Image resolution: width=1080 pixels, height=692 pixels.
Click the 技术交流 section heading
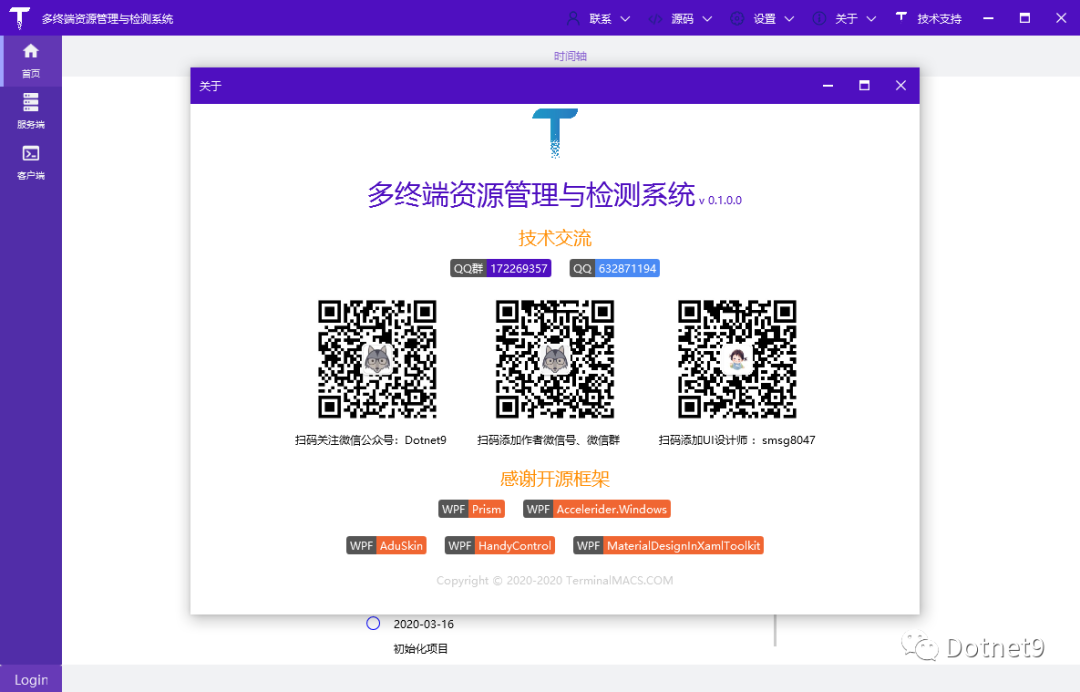point(555,238)
